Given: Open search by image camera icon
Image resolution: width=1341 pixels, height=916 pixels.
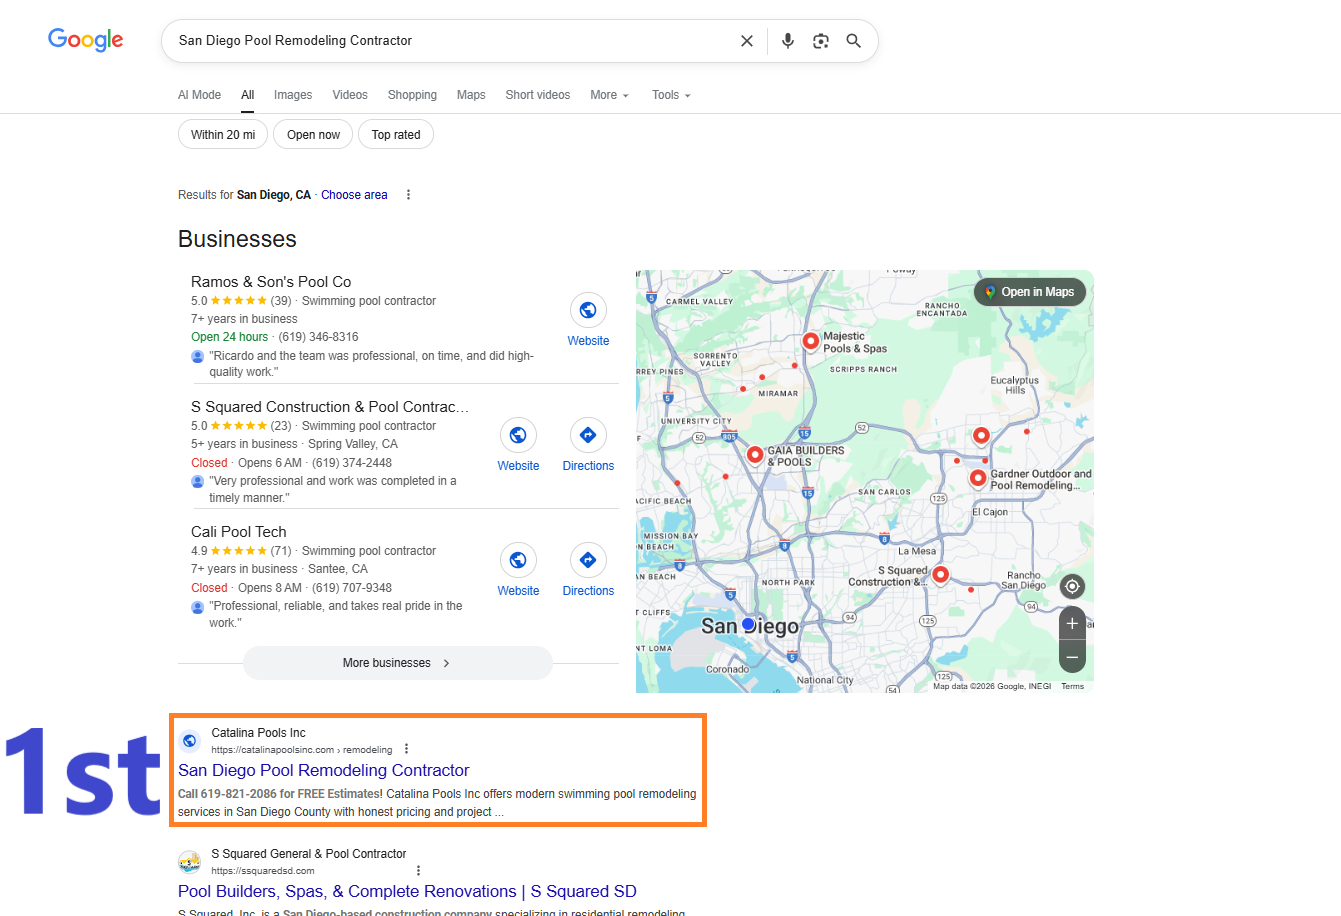Looking at the screenshot, I should coord(821,41).
